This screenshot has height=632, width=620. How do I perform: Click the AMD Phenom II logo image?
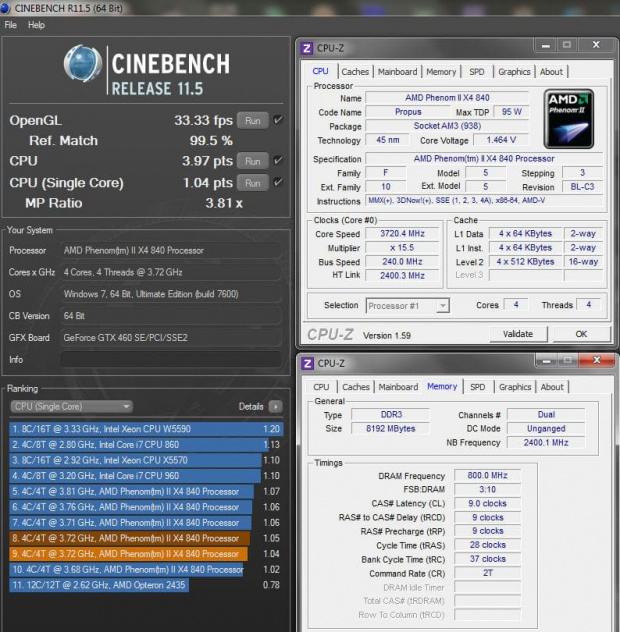(568, 118)
